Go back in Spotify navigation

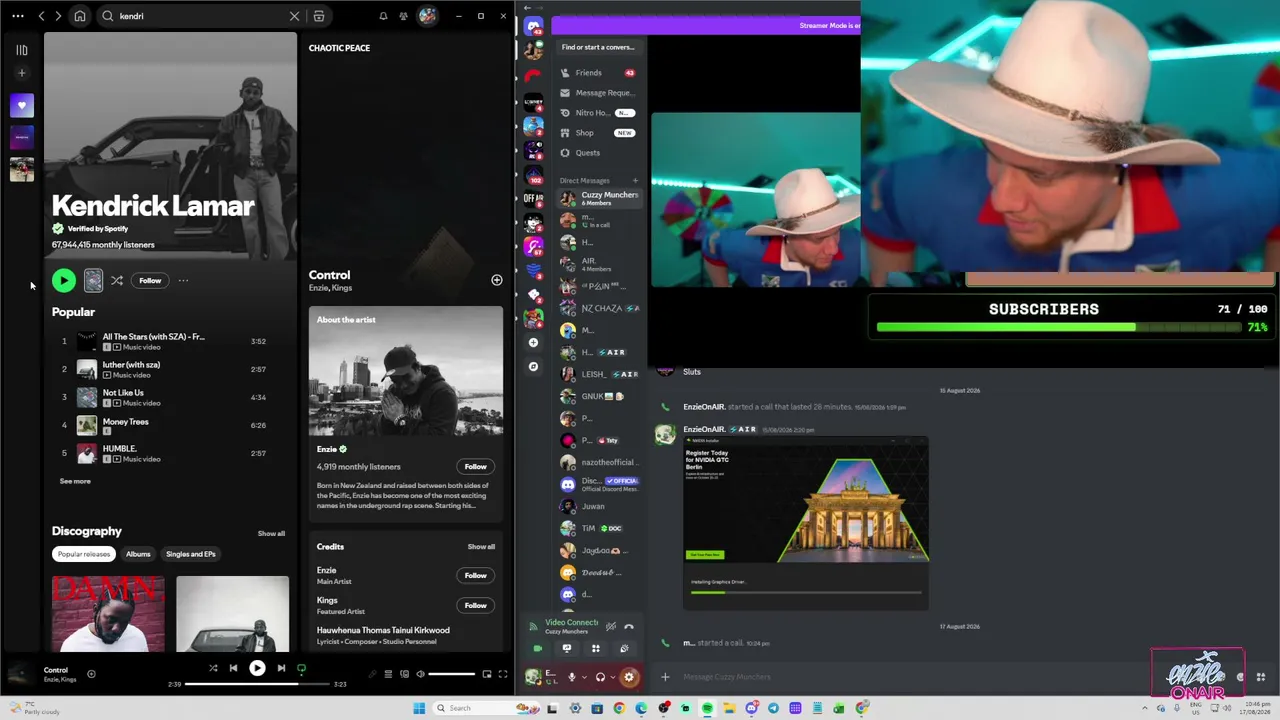pyautogui.click(x=41, y=16)
